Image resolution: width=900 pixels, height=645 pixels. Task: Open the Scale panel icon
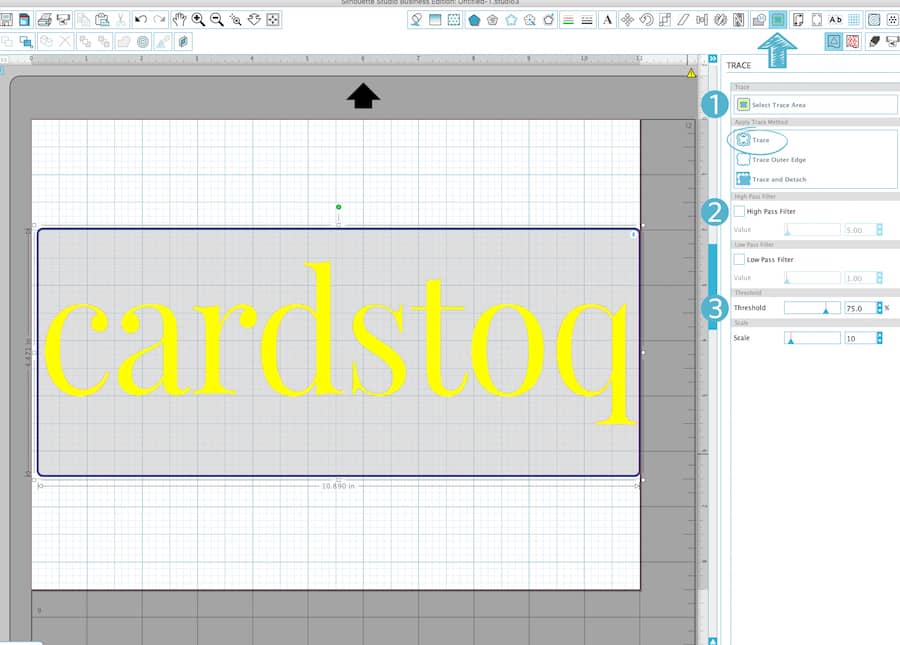(x=665, y=20)
